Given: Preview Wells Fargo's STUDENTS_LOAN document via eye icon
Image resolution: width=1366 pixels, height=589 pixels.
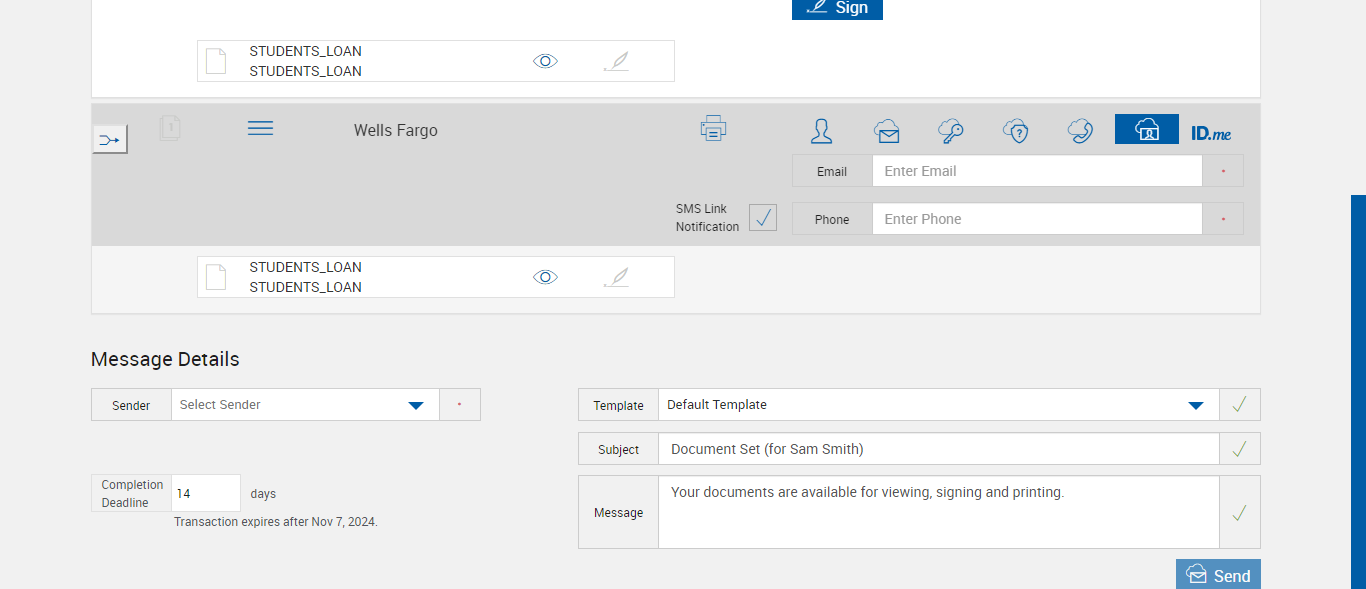Looking at the screenshot, I should coord(545,277).
